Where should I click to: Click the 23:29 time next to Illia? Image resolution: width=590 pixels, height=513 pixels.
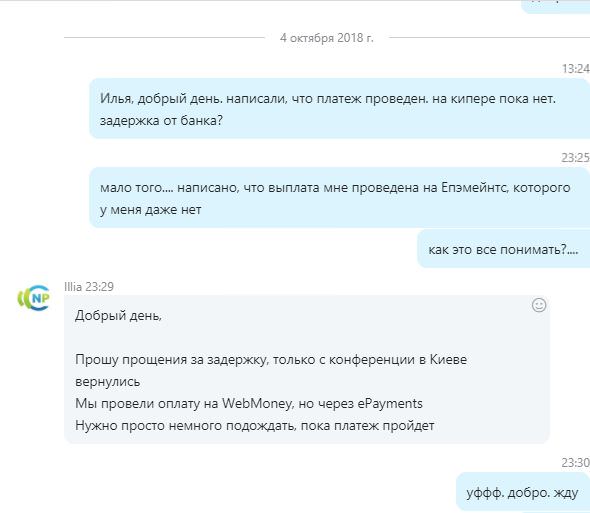[x=100, y=287]
